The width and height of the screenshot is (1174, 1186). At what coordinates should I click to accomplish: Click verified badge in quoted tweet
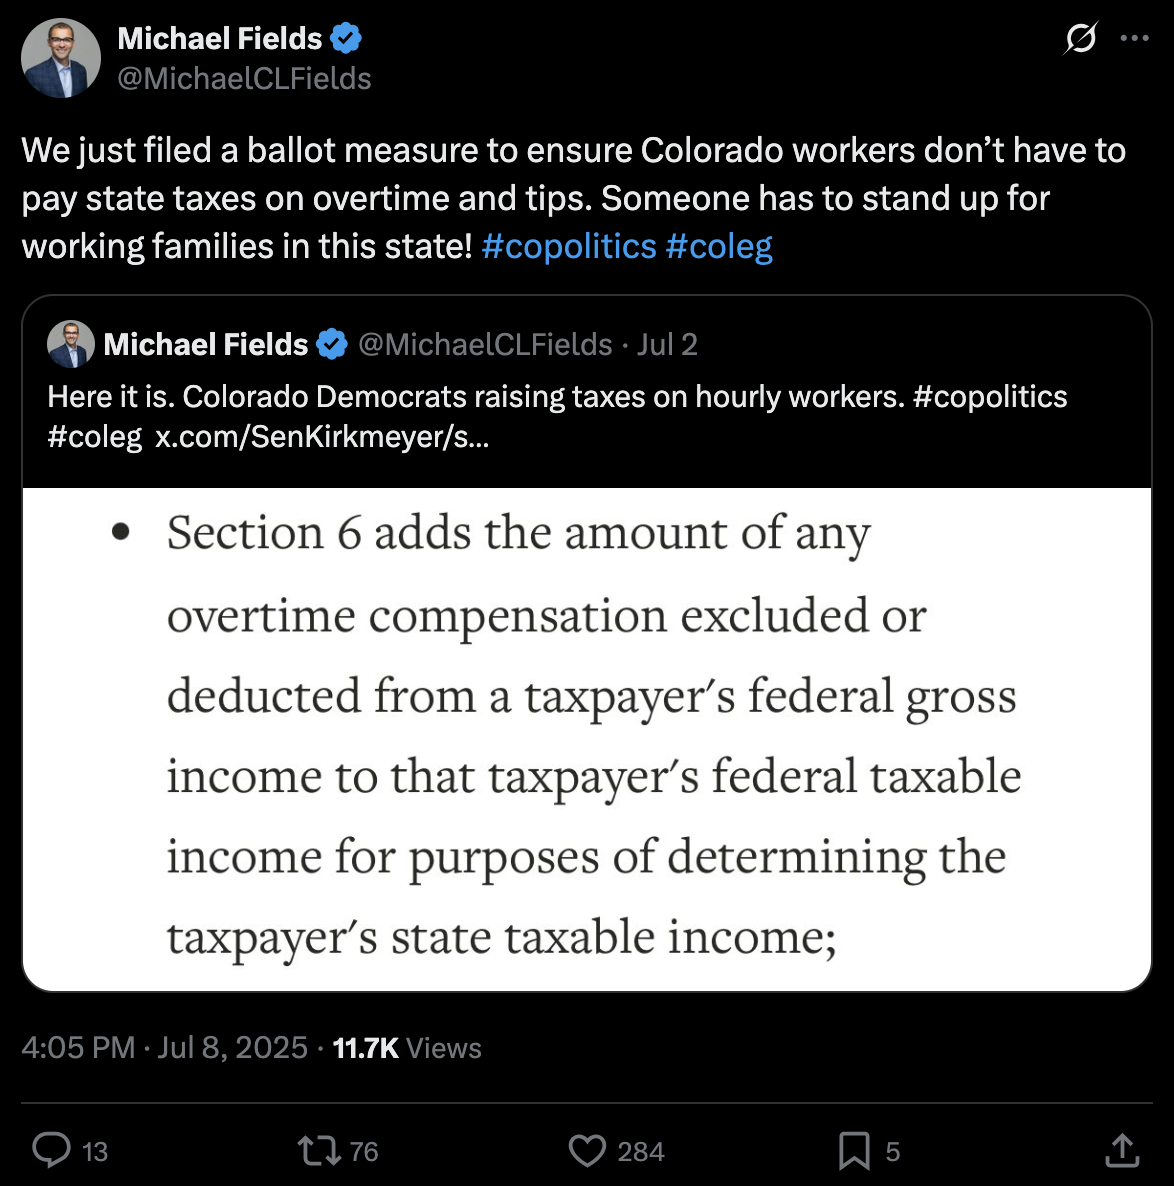pos(331,345)
